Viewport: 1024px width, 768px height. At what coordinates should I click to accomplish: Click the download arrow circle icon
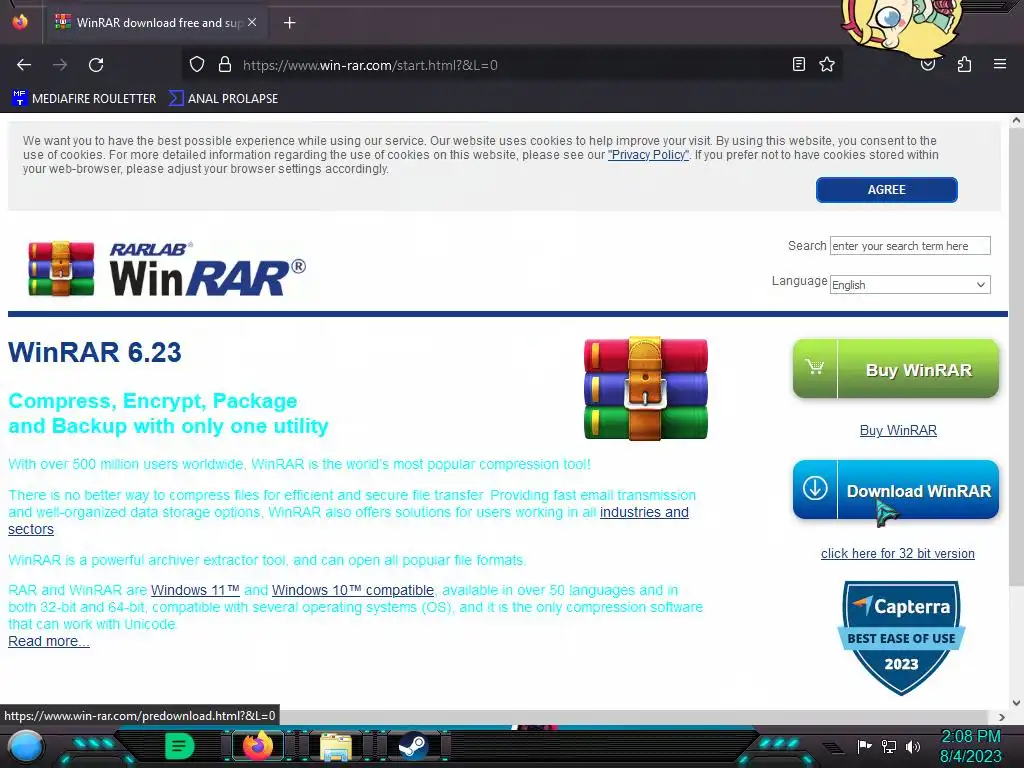click(815, 488)
